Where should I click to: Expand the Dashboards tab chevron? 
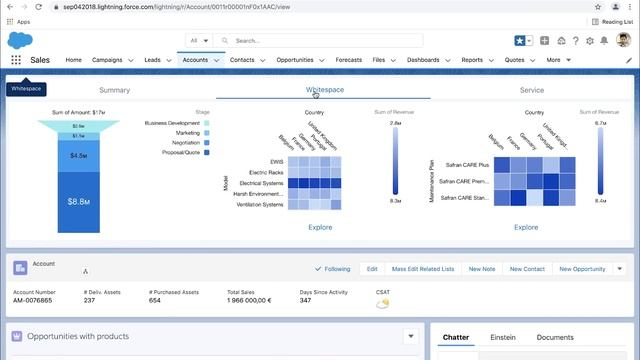[448, 60]
